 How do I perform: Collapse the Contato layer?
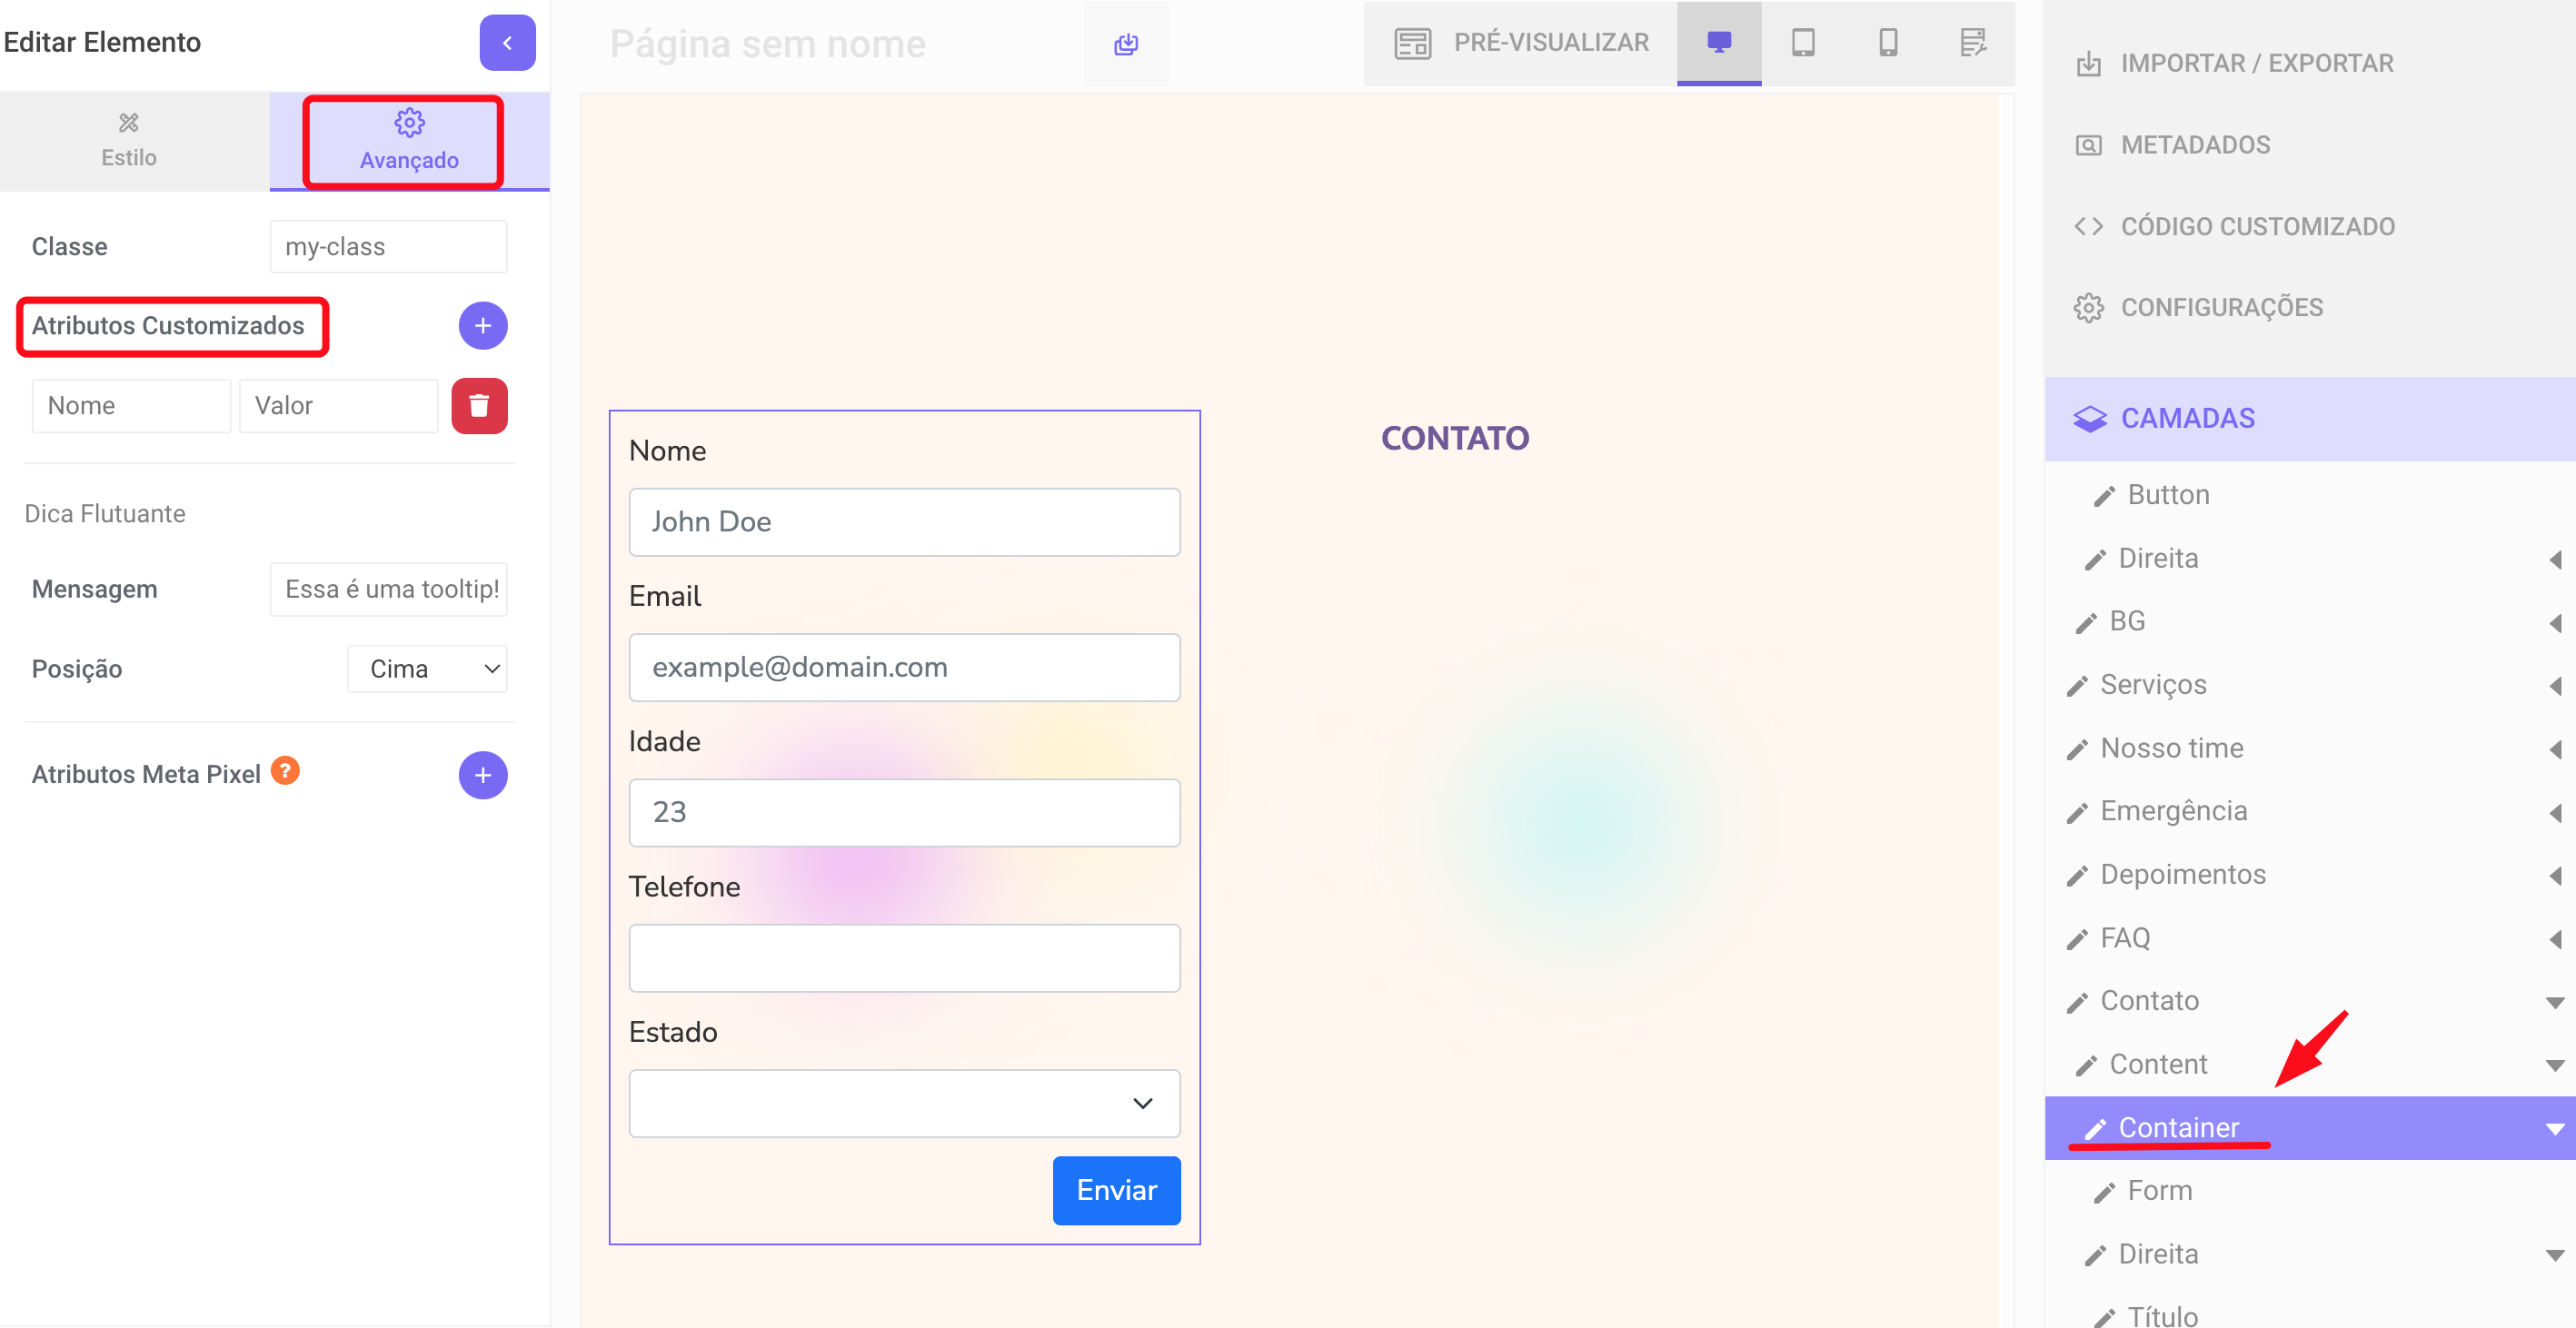[2554, 1002]
